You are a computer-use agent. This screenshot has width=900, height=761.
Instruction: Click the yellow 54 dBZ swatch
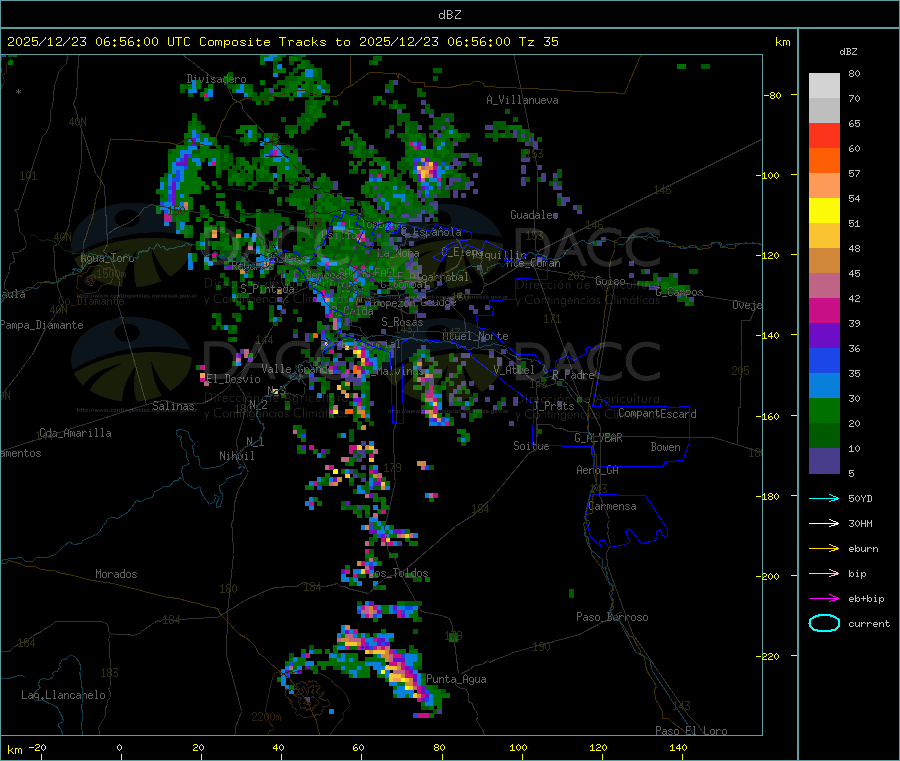(824, 211)
